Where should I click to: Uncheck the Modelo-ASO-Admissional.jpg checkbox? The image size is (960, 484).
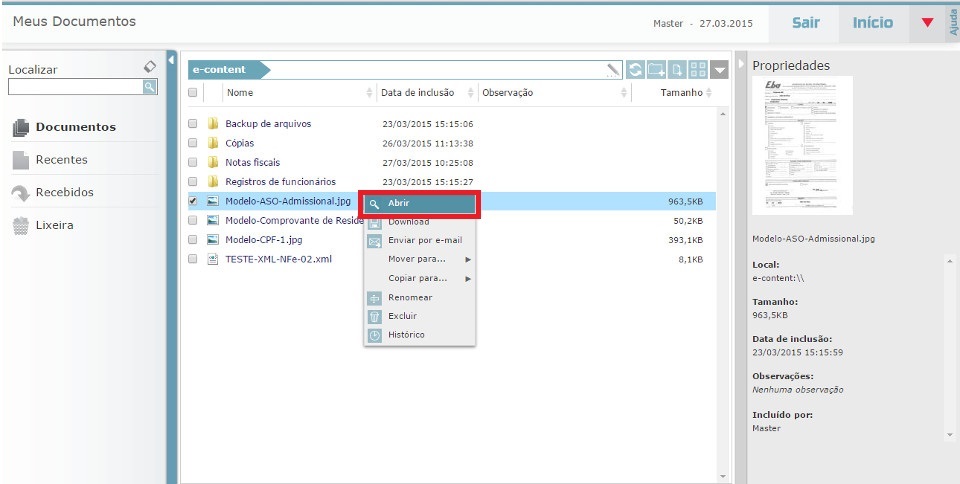pyautogui.click(x=193, y=201)
